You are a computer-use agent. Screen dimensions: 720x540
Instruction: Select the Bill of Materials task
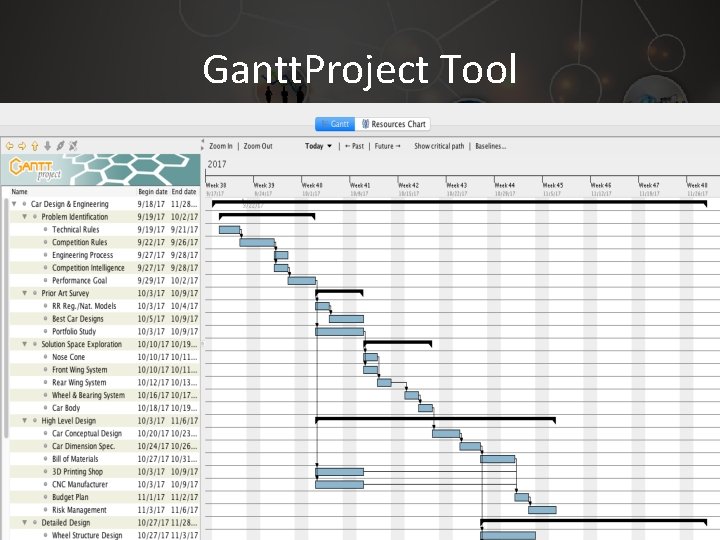point(105,459)
